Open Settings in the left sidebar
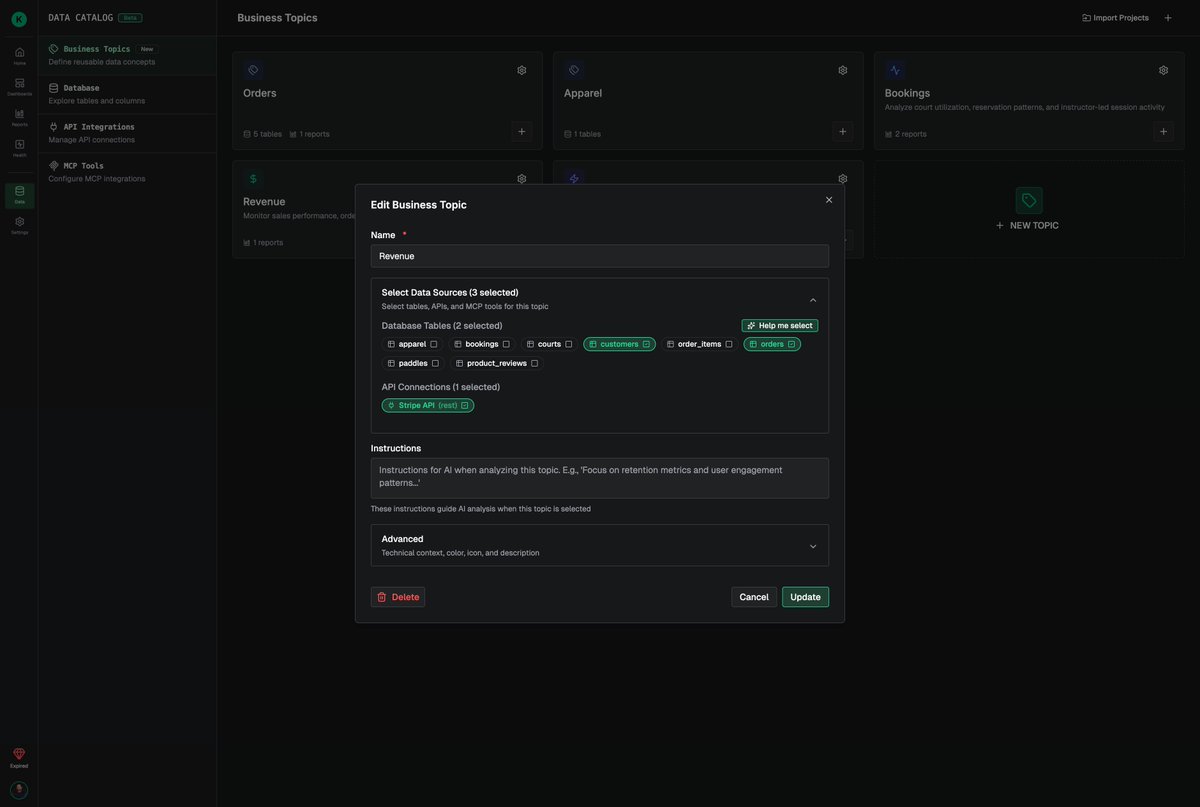 tap(19, 225)
